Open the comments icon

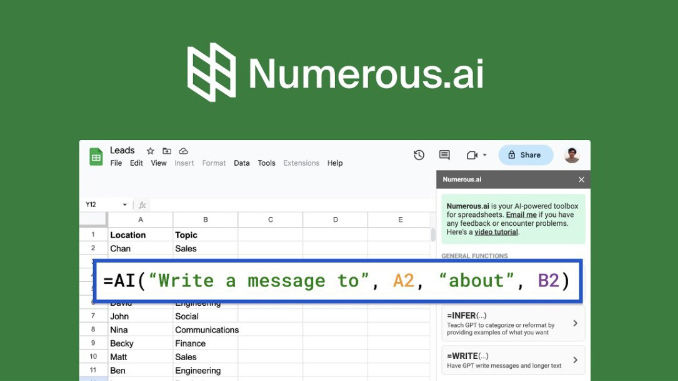(x=444, y=155)
